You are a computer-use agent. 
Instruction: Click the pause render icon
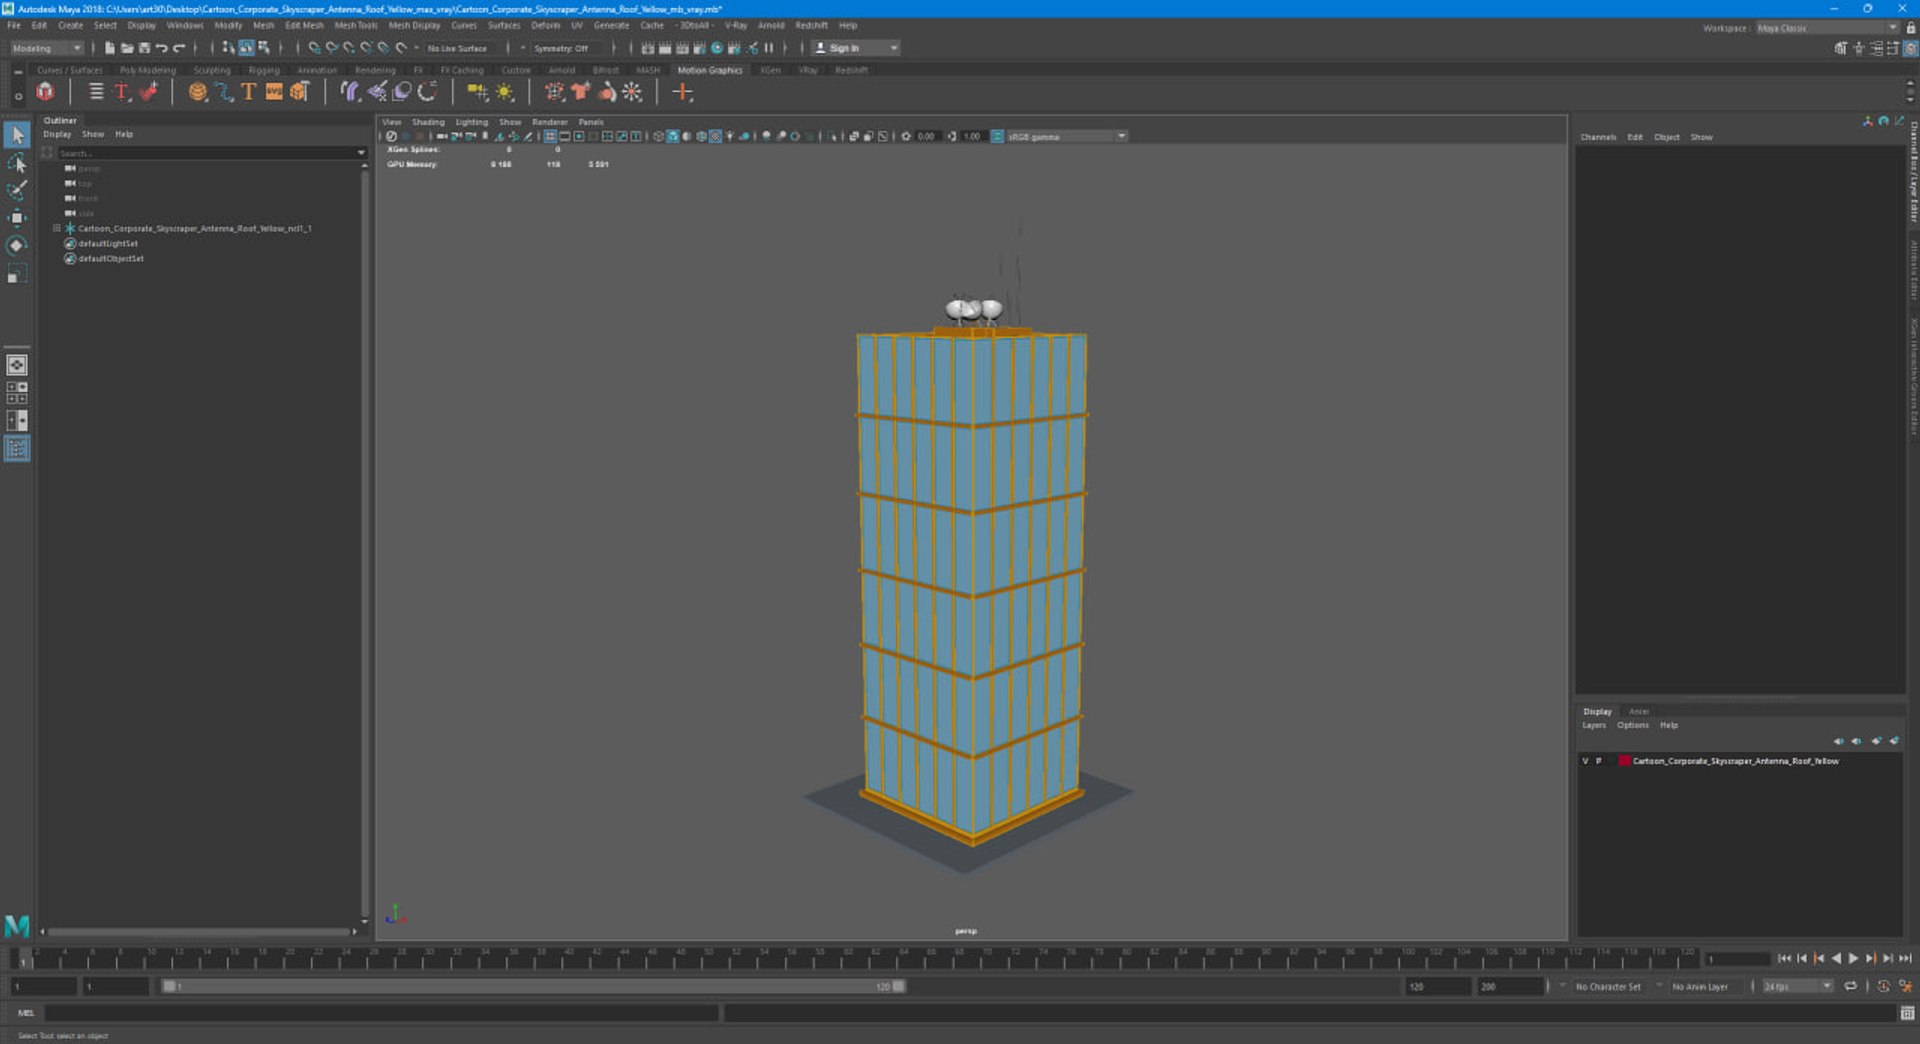769,48
